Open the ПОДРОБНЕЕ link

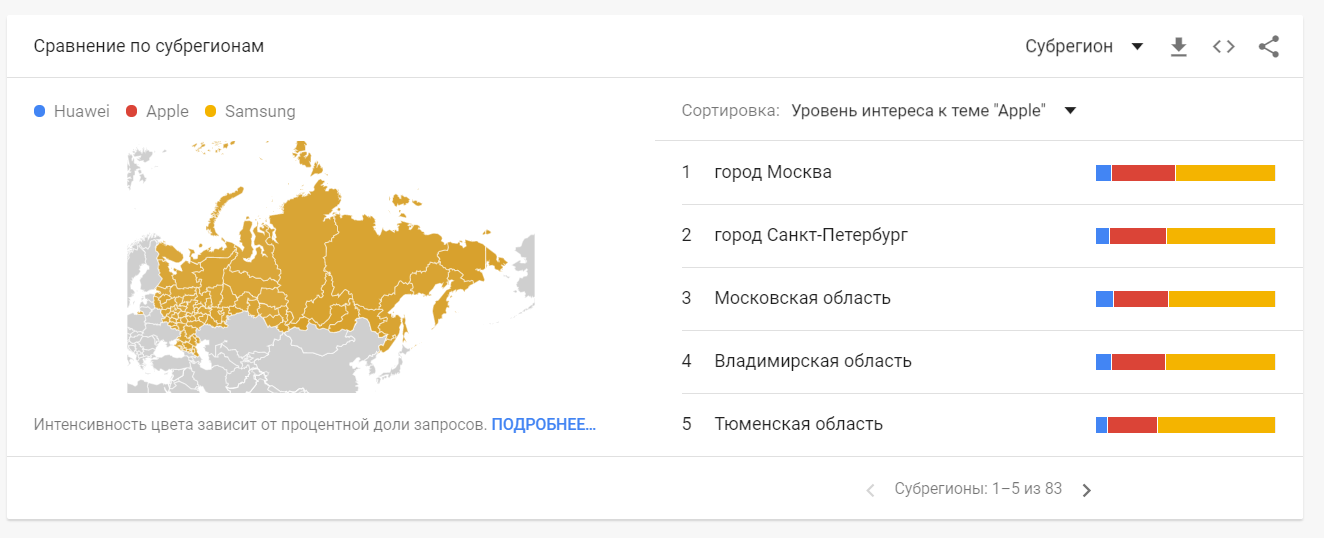(543, 424)
